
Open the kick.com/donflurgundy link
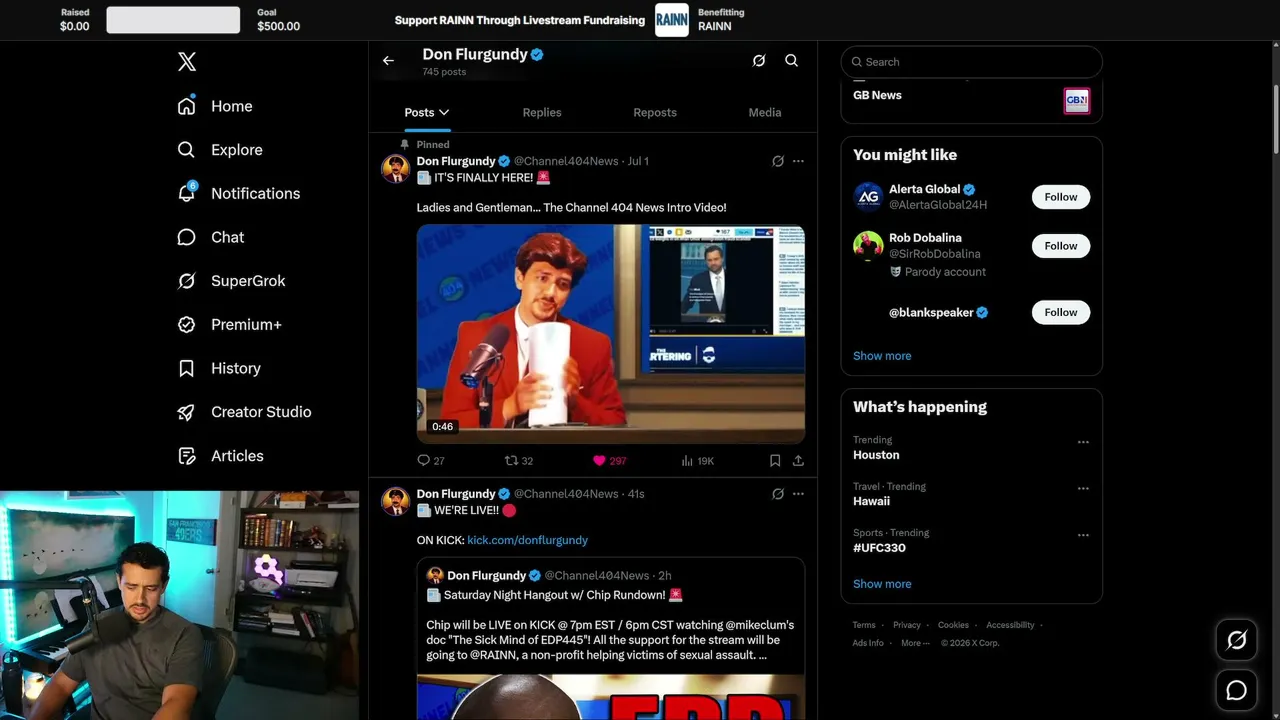coord(527,540)
